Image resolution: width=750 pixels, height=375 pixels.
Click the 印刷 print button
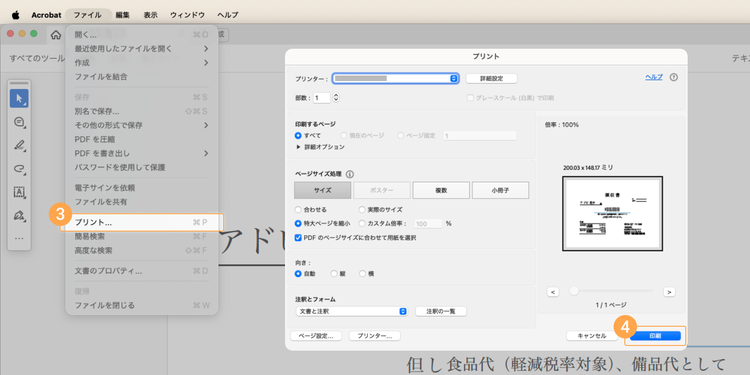coord(655,336)
